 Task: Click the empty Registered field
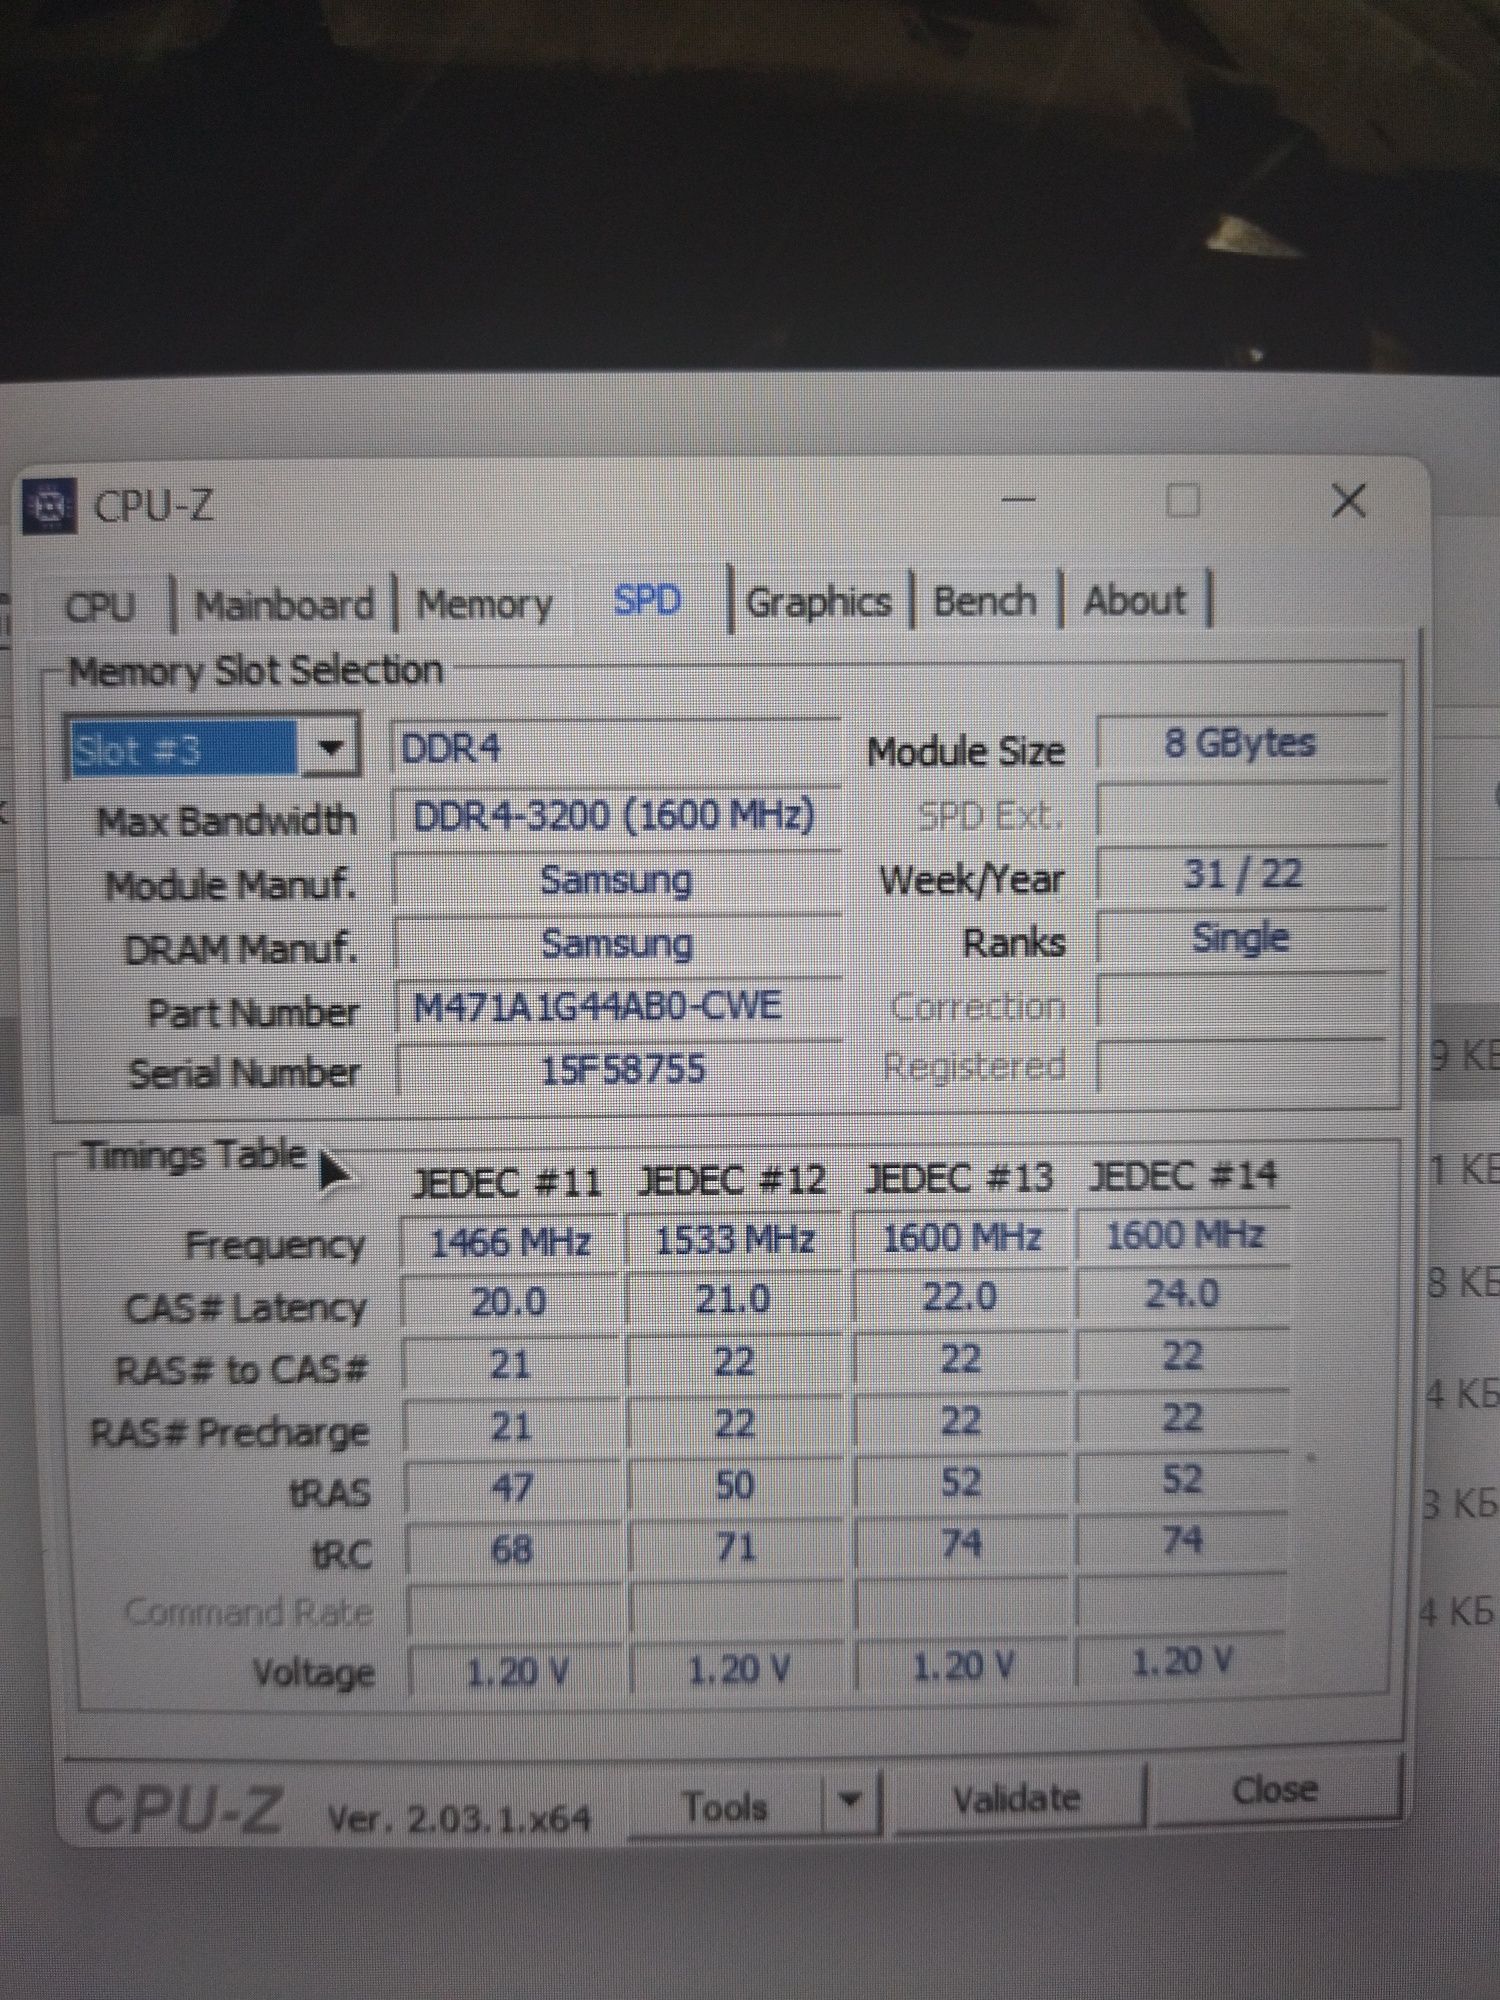click(x=1241, y=1064)
